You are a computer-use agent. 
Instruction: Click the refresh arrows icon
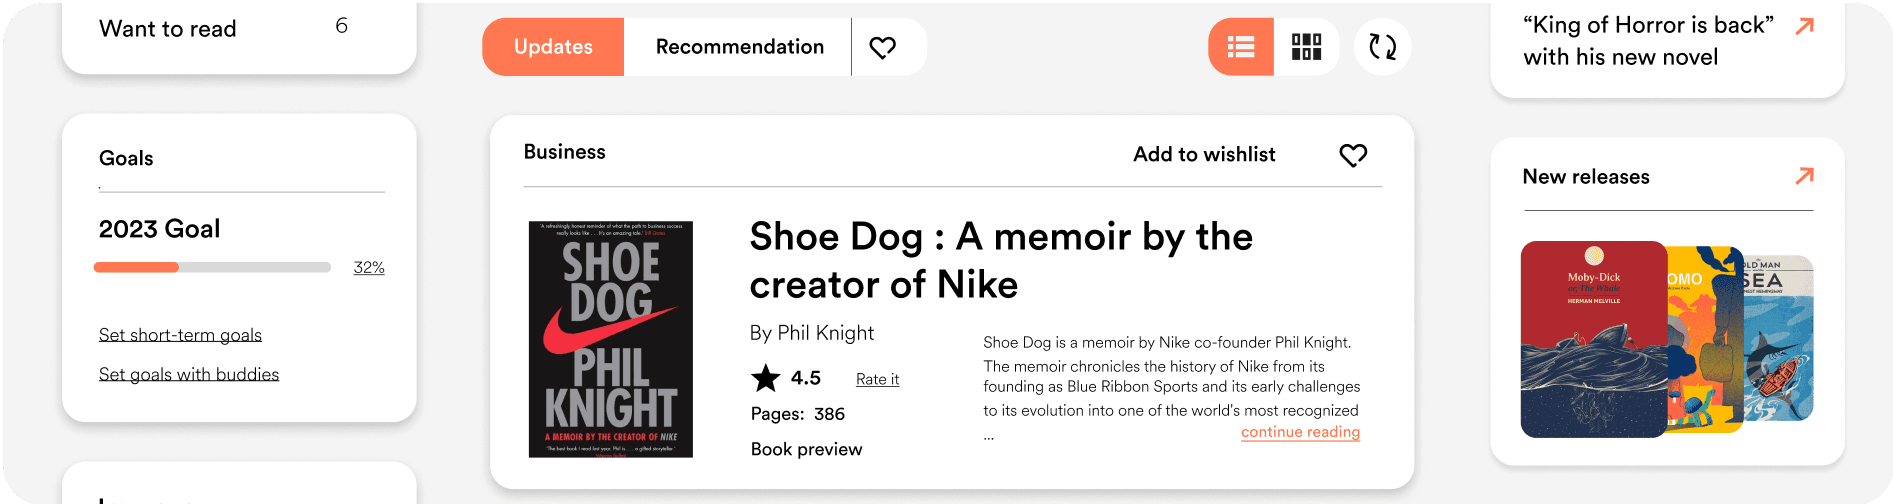1382,47
